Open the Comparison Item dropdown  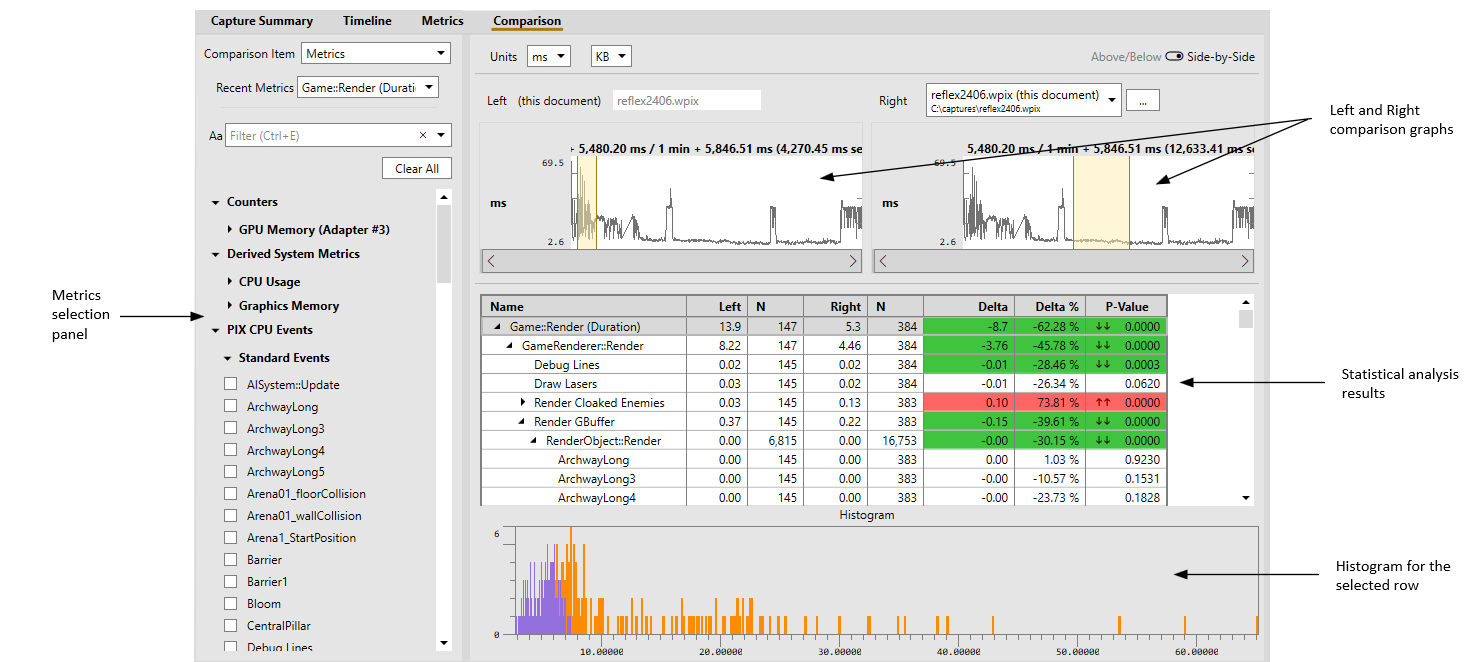click(376, 54)
